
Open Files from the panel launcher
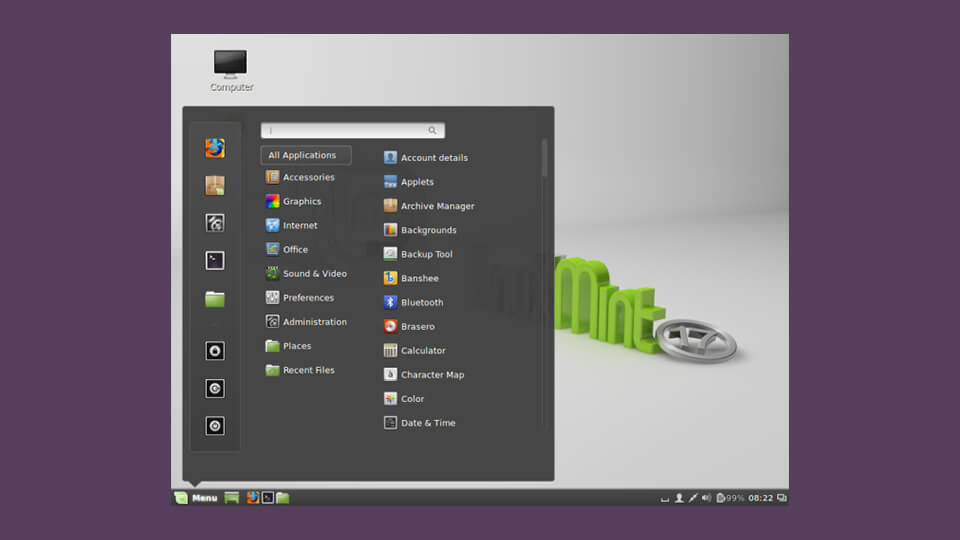[x=282, y=498]
